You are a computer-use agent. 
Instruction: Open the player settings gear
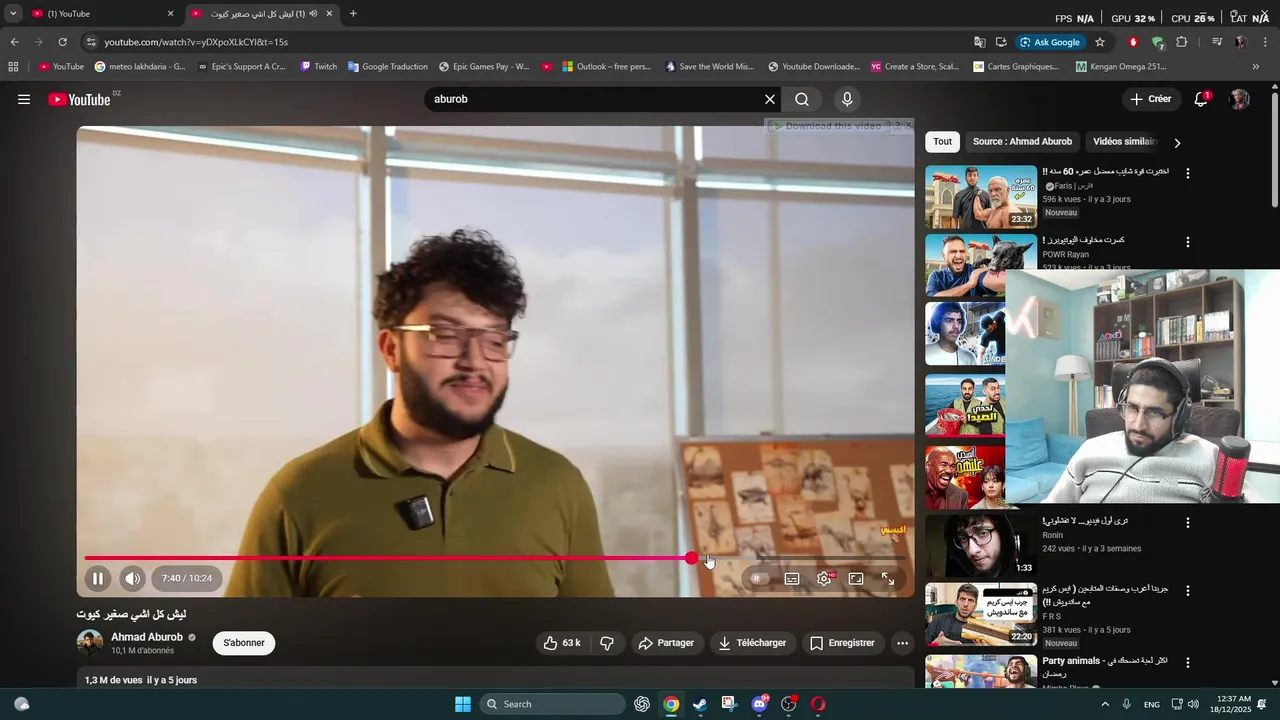(824, 578)
